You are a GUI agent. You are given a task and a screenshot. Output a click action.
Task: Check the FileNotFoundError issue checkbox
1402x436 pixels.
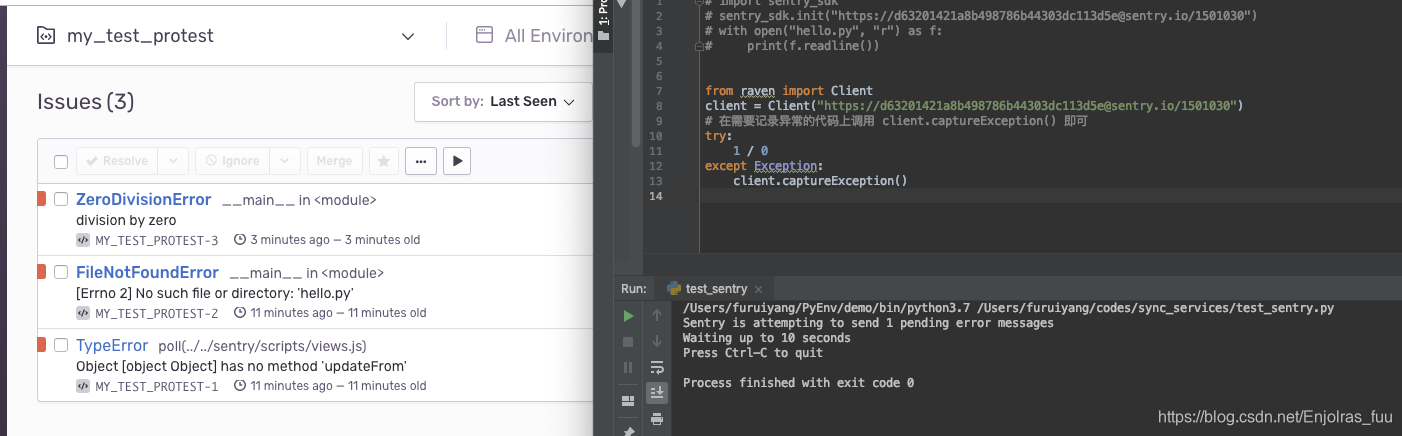pyautogui.click(x=61, y=272)
